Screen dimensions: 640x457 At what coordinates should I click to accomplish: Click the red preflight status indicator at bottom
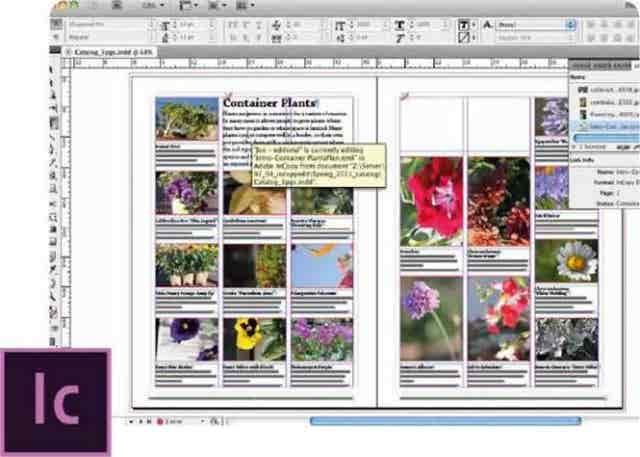159,423
